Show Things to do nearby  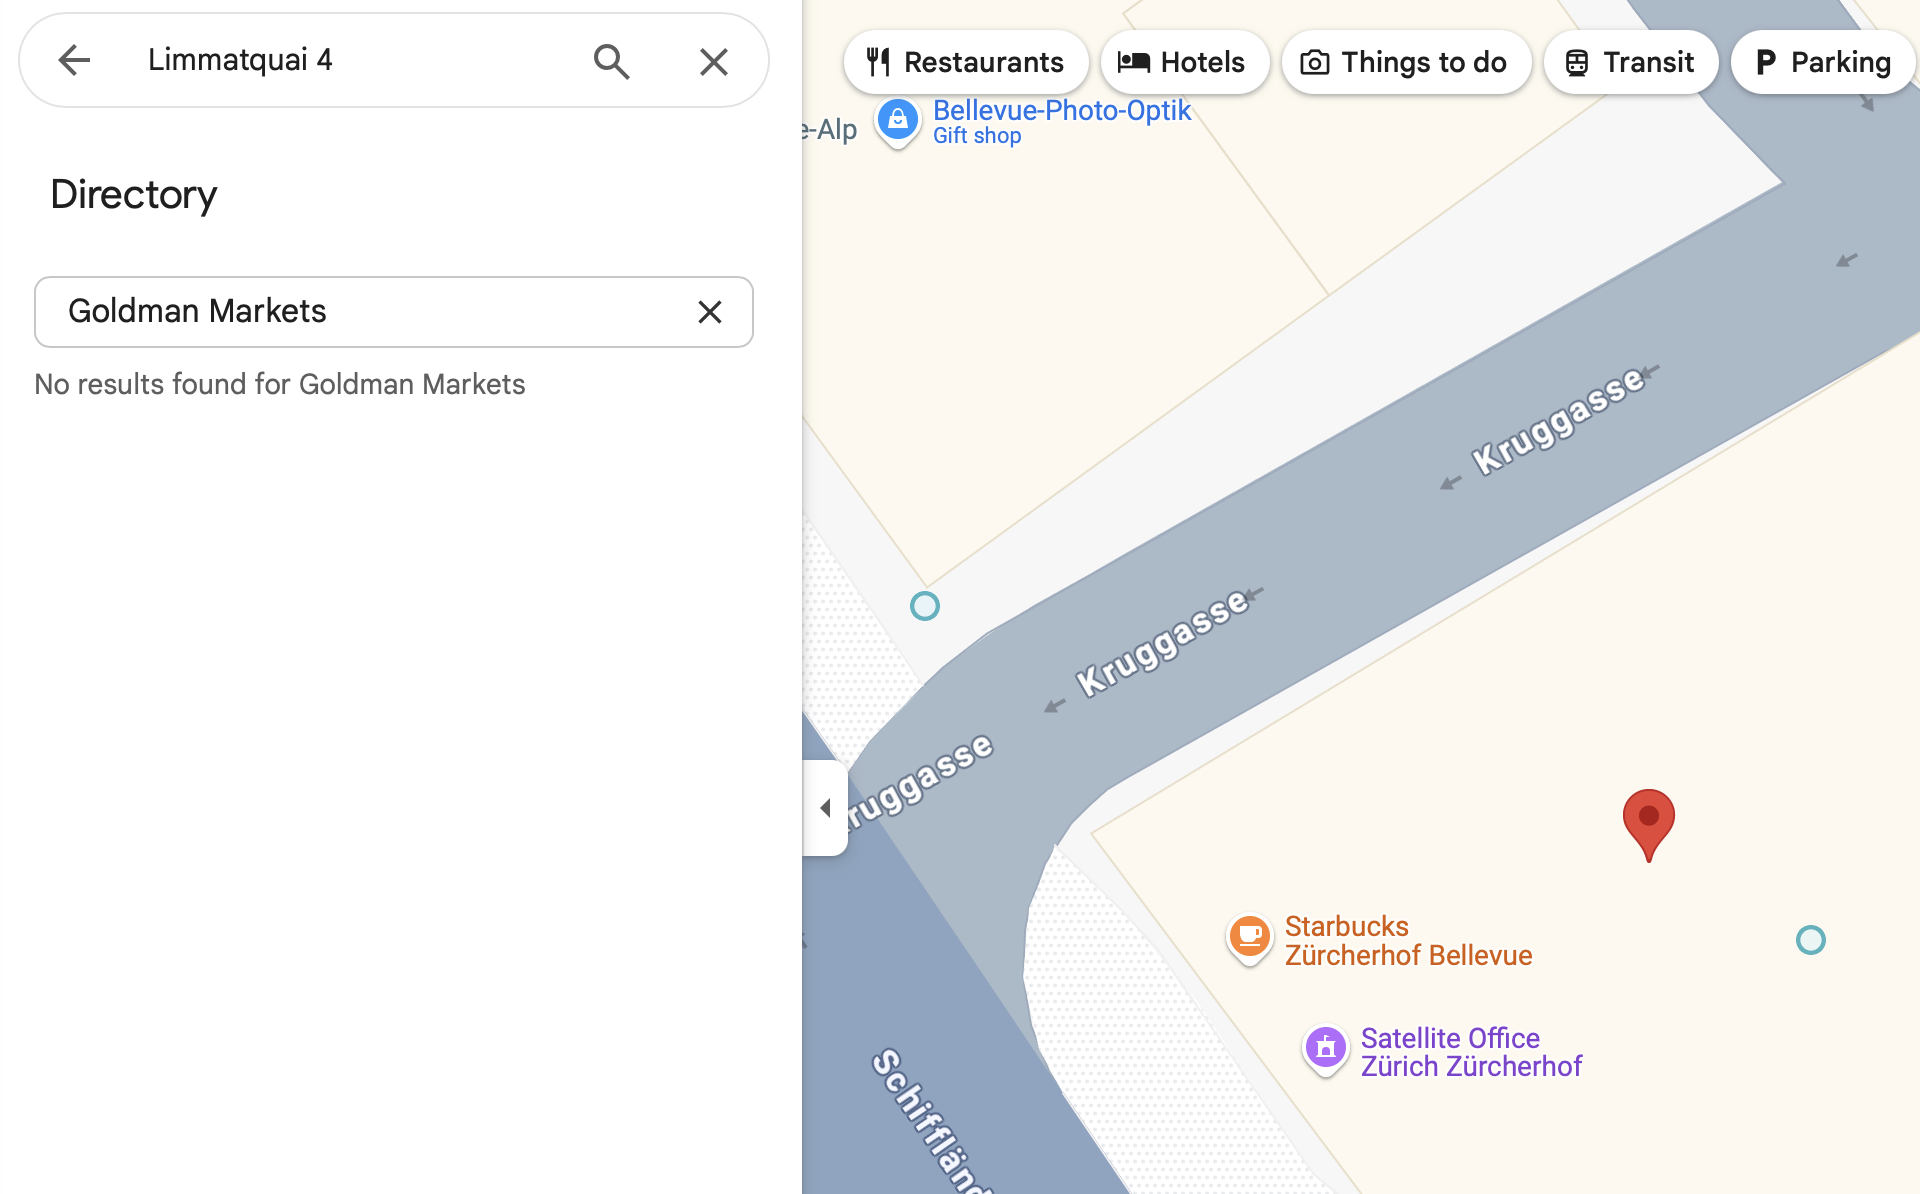pos(1406,62)
